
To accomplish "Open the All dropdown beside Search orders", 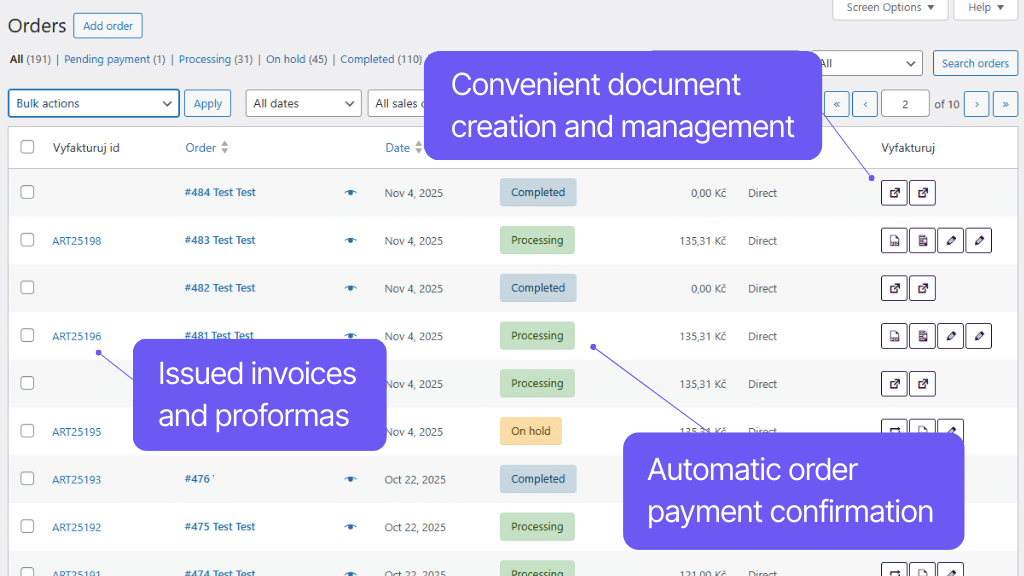I will [871, 63].
